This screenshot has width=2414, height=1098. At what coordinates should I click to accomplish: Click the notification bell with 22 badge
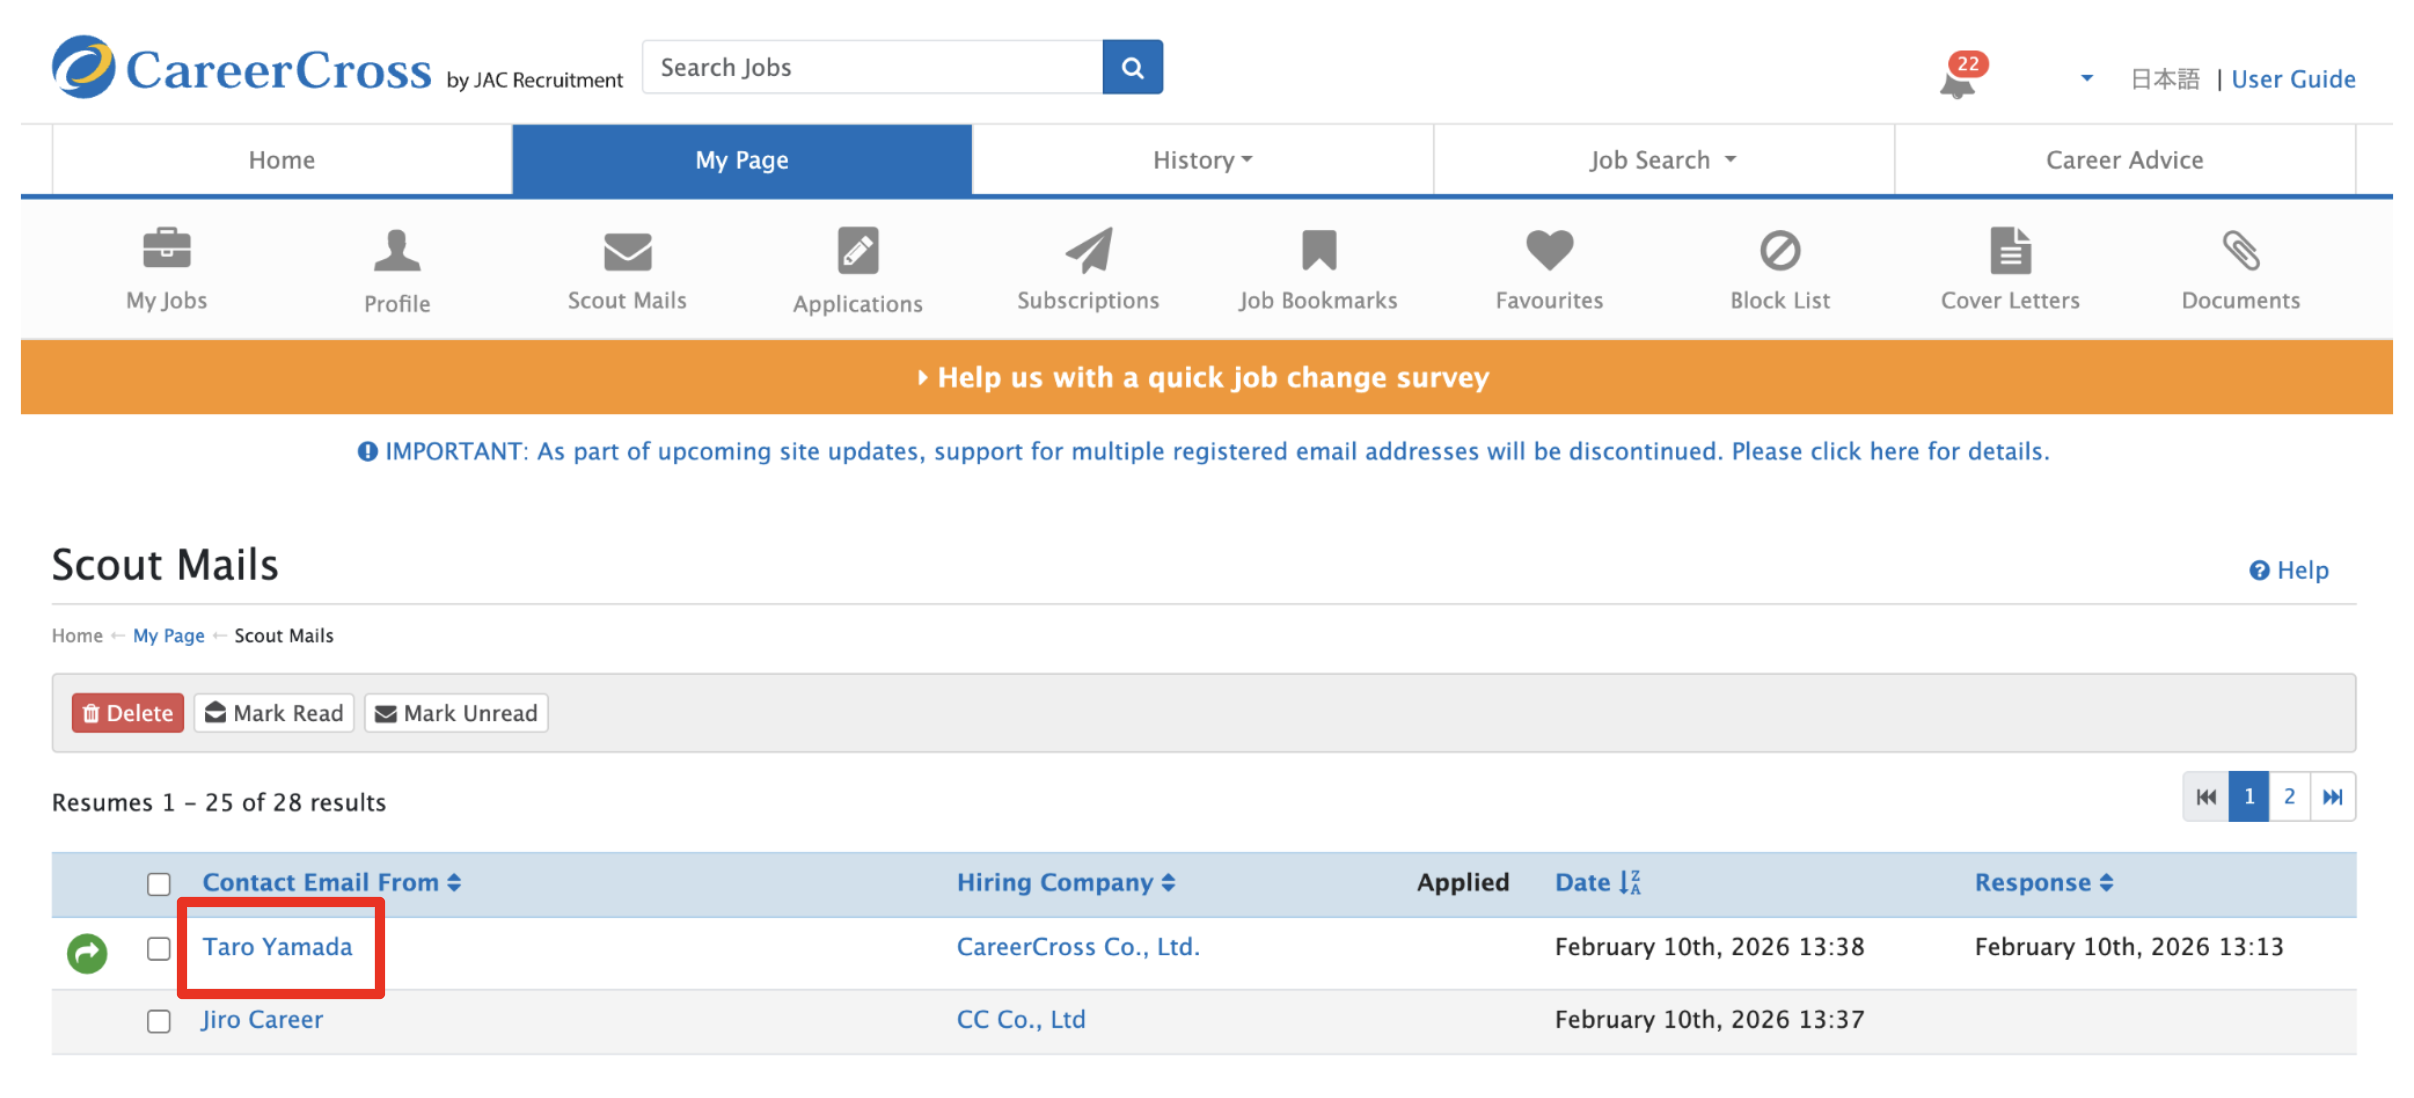tap(1958, 80)
